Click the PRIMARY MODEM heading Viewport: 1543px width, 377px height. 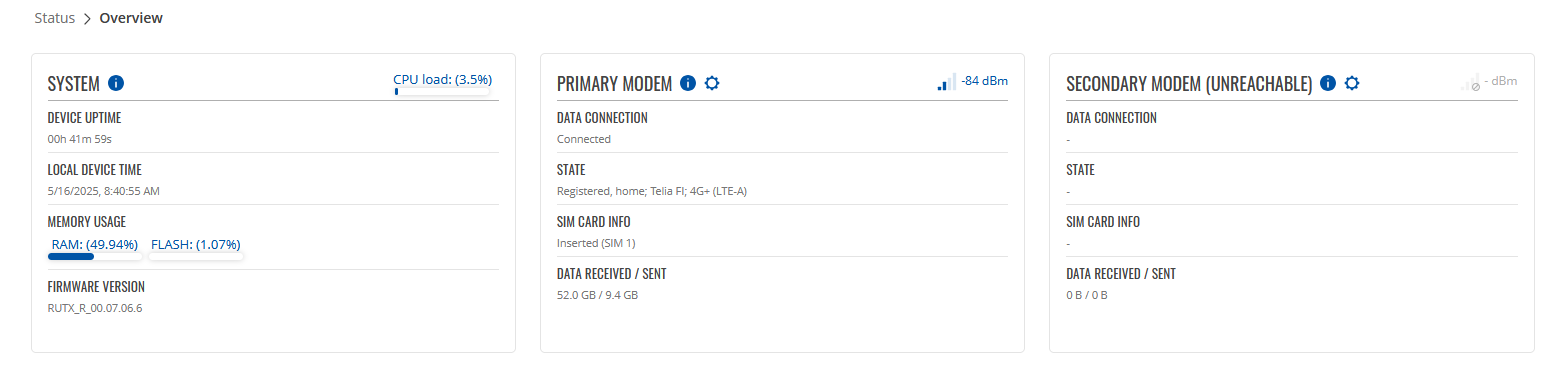pyautogui.click(x=614, y=84)
